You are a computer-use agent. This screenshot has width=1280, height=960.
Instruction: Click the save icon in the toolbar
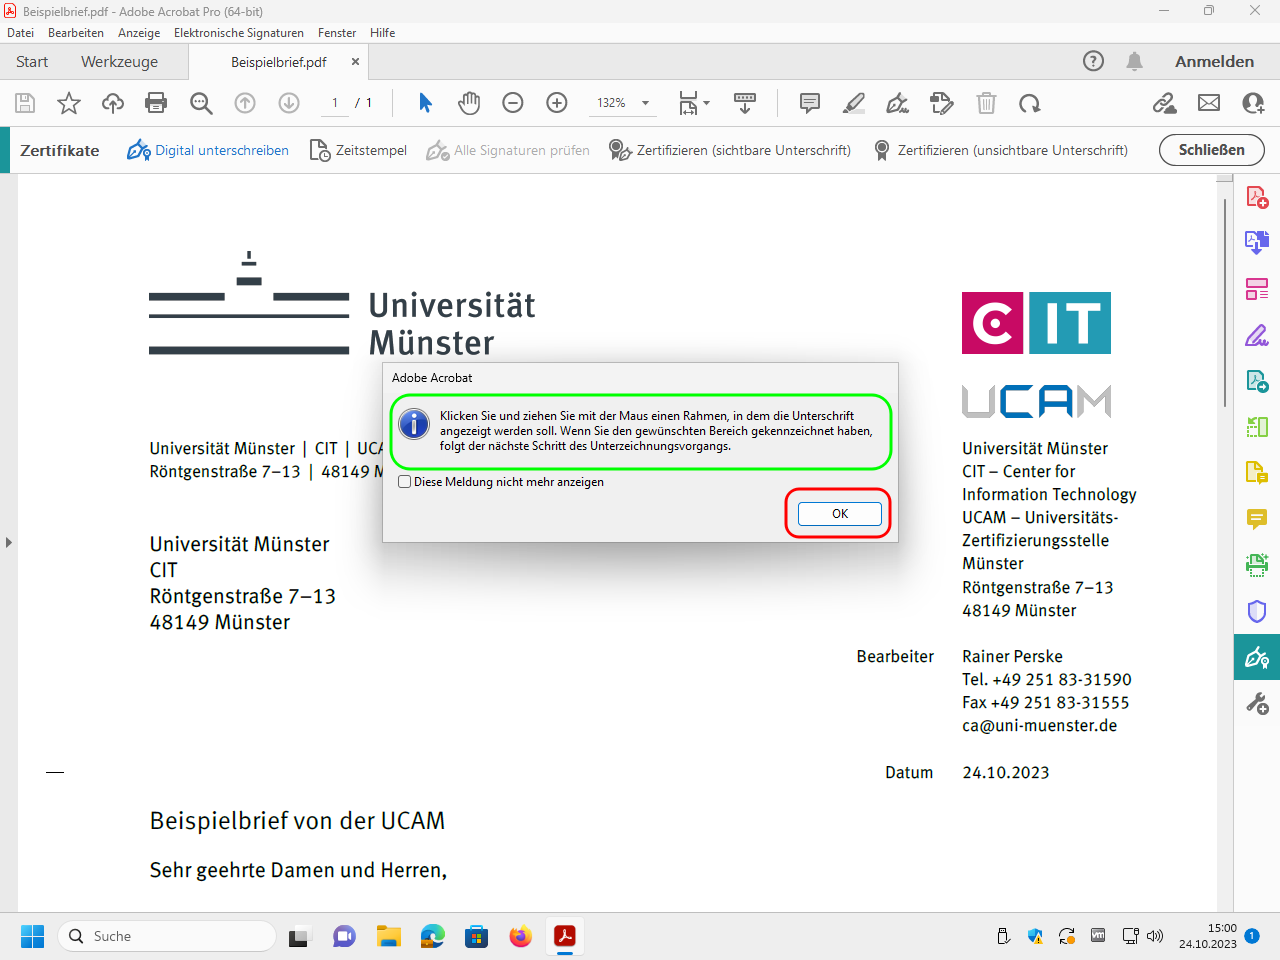tap(26, 103)
